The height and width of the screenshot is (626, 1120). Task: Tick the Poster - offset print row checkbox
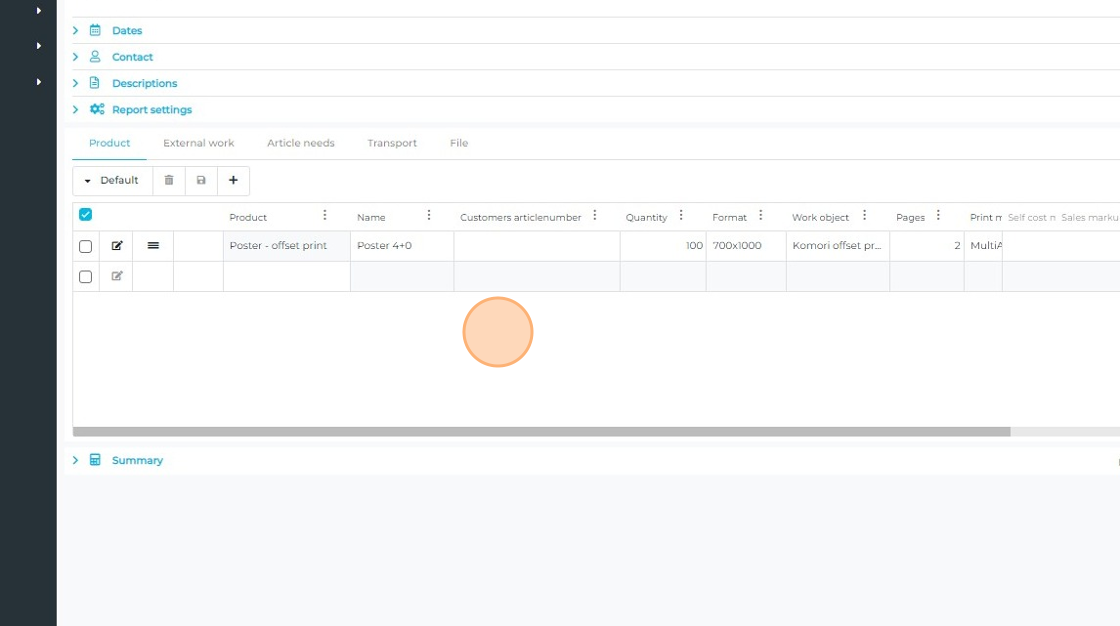pos(86,246)
